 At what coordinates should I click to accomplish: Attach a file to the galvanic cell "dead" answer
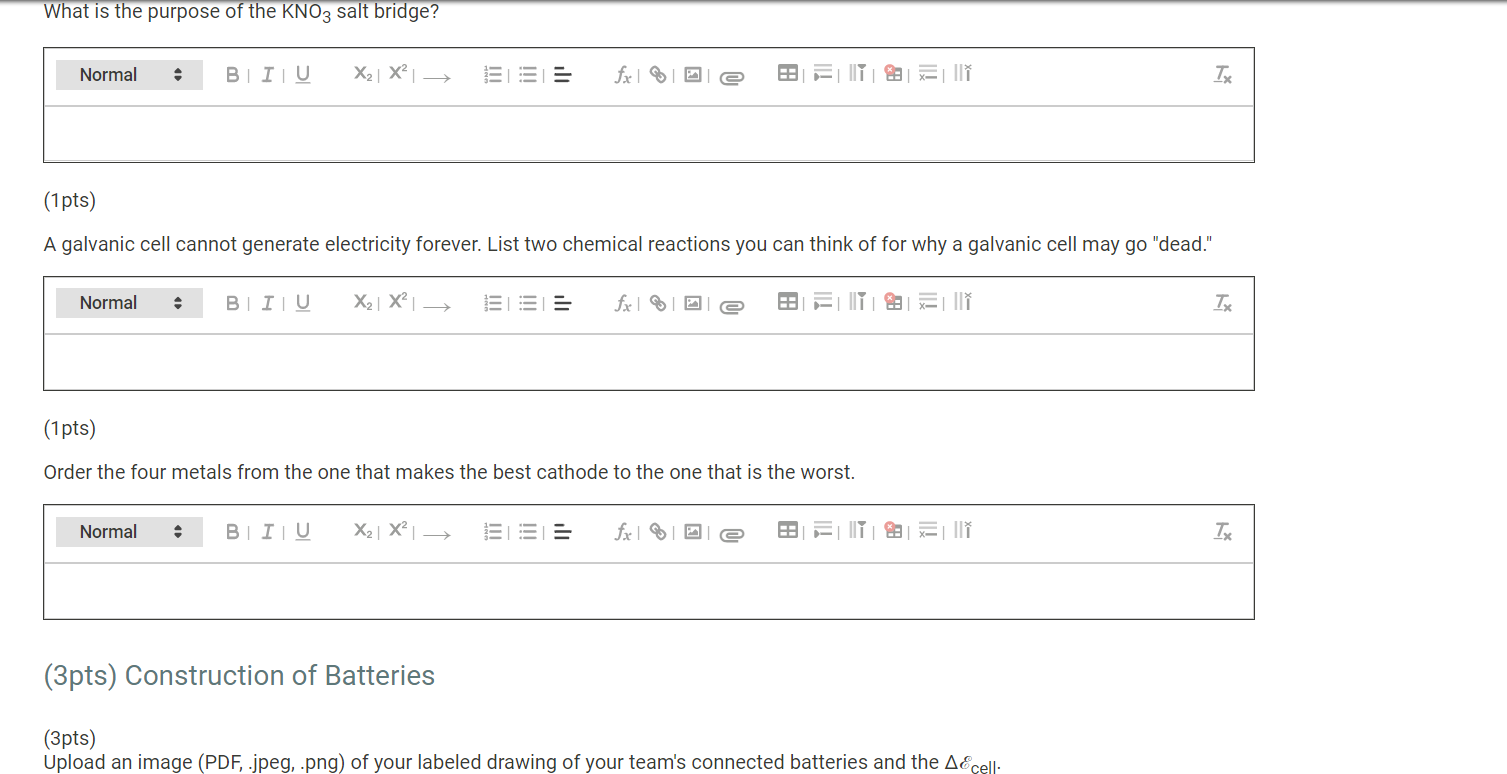coord(732,305)
